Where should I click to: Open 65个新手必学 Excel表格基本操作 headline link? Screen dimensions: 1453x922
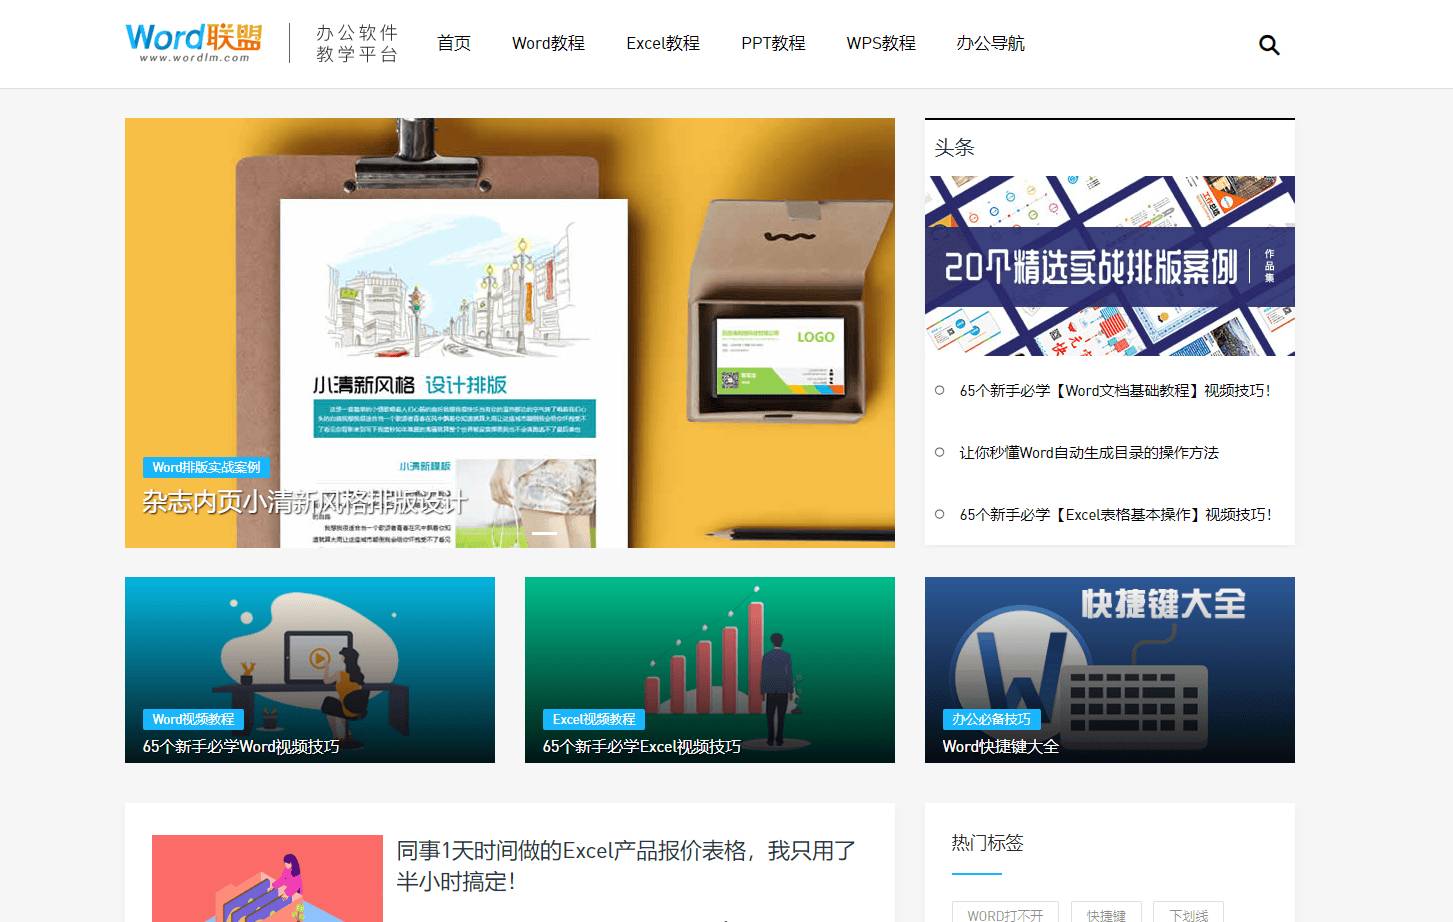pos(1115,515)
